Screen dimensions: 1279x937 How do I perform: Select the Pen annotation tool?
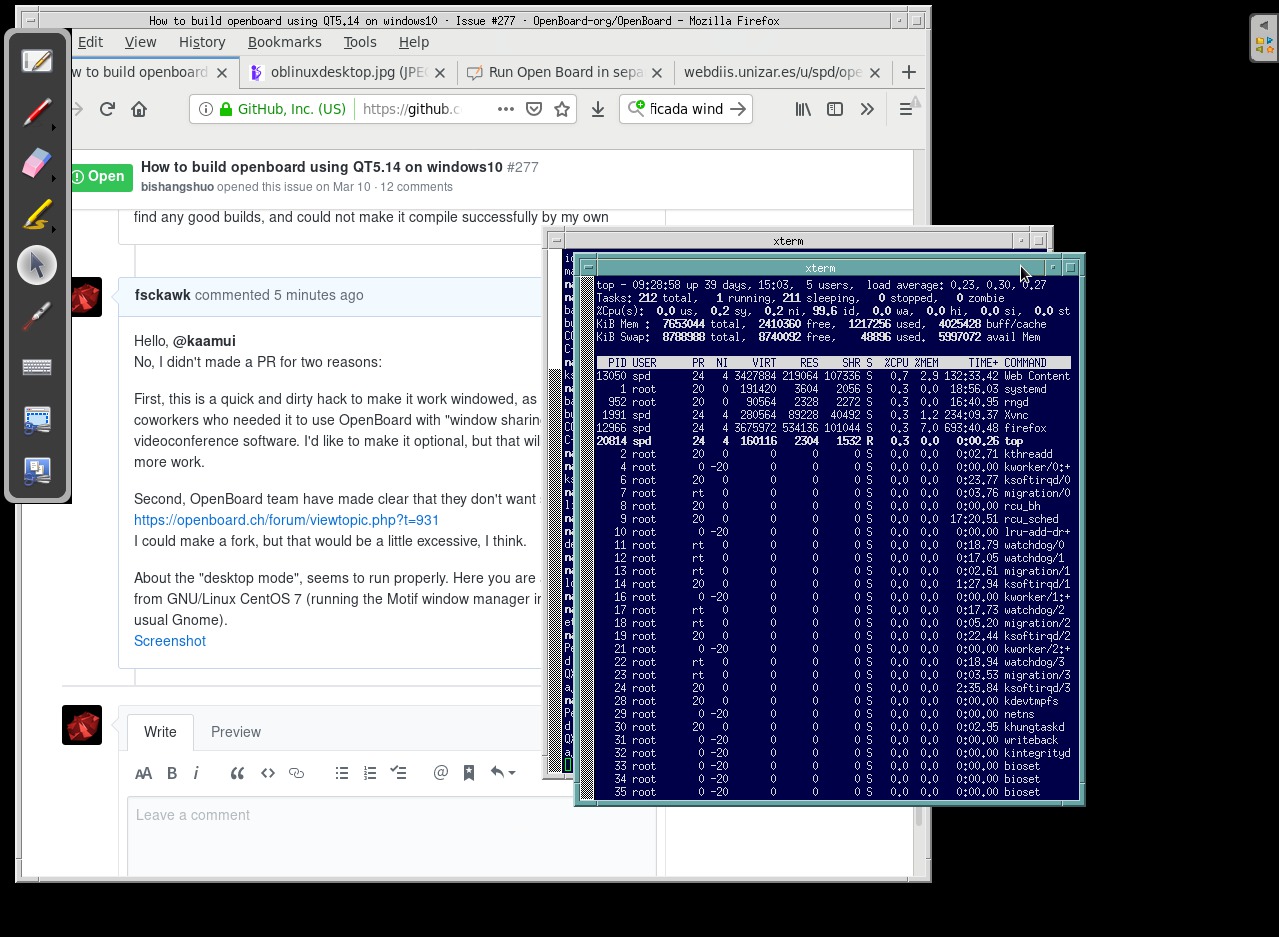pyautogui.click(x=37, y=111)
